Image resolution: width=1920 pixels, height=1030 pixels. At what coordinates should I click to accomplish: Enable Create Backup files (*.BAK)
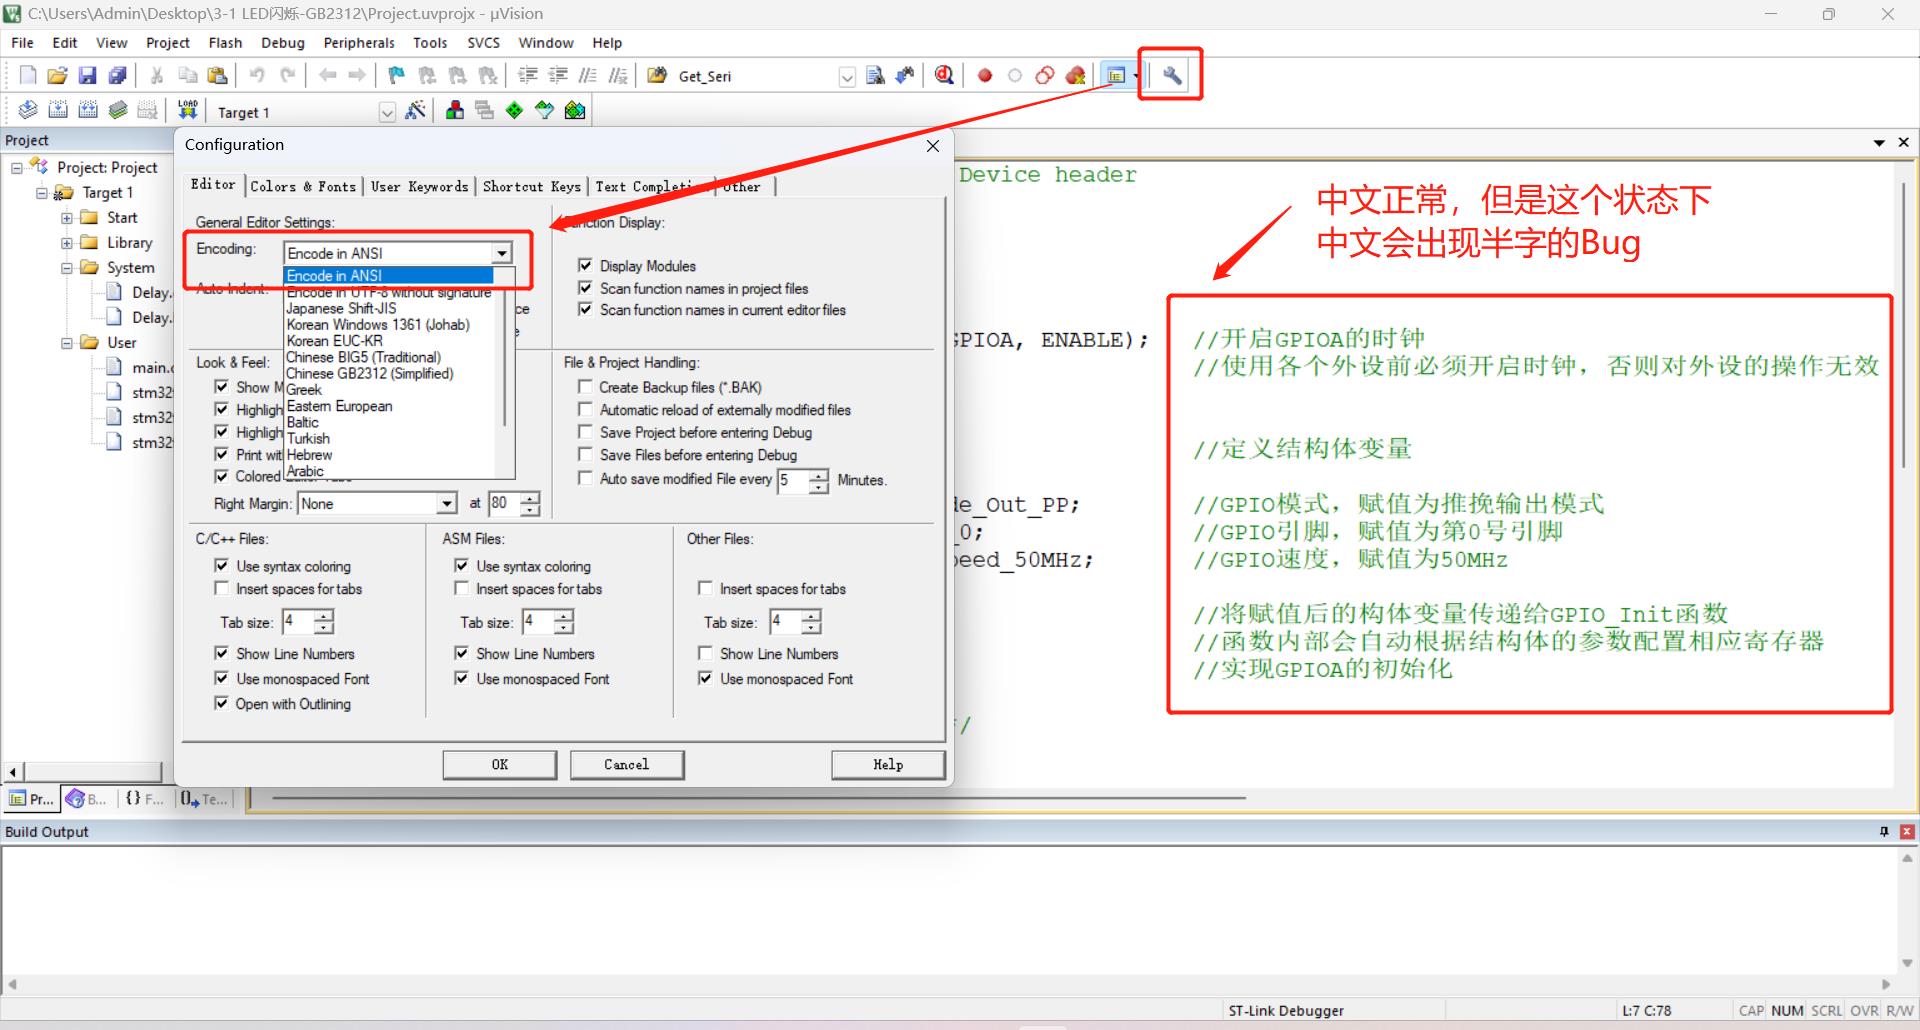point(585,386)
